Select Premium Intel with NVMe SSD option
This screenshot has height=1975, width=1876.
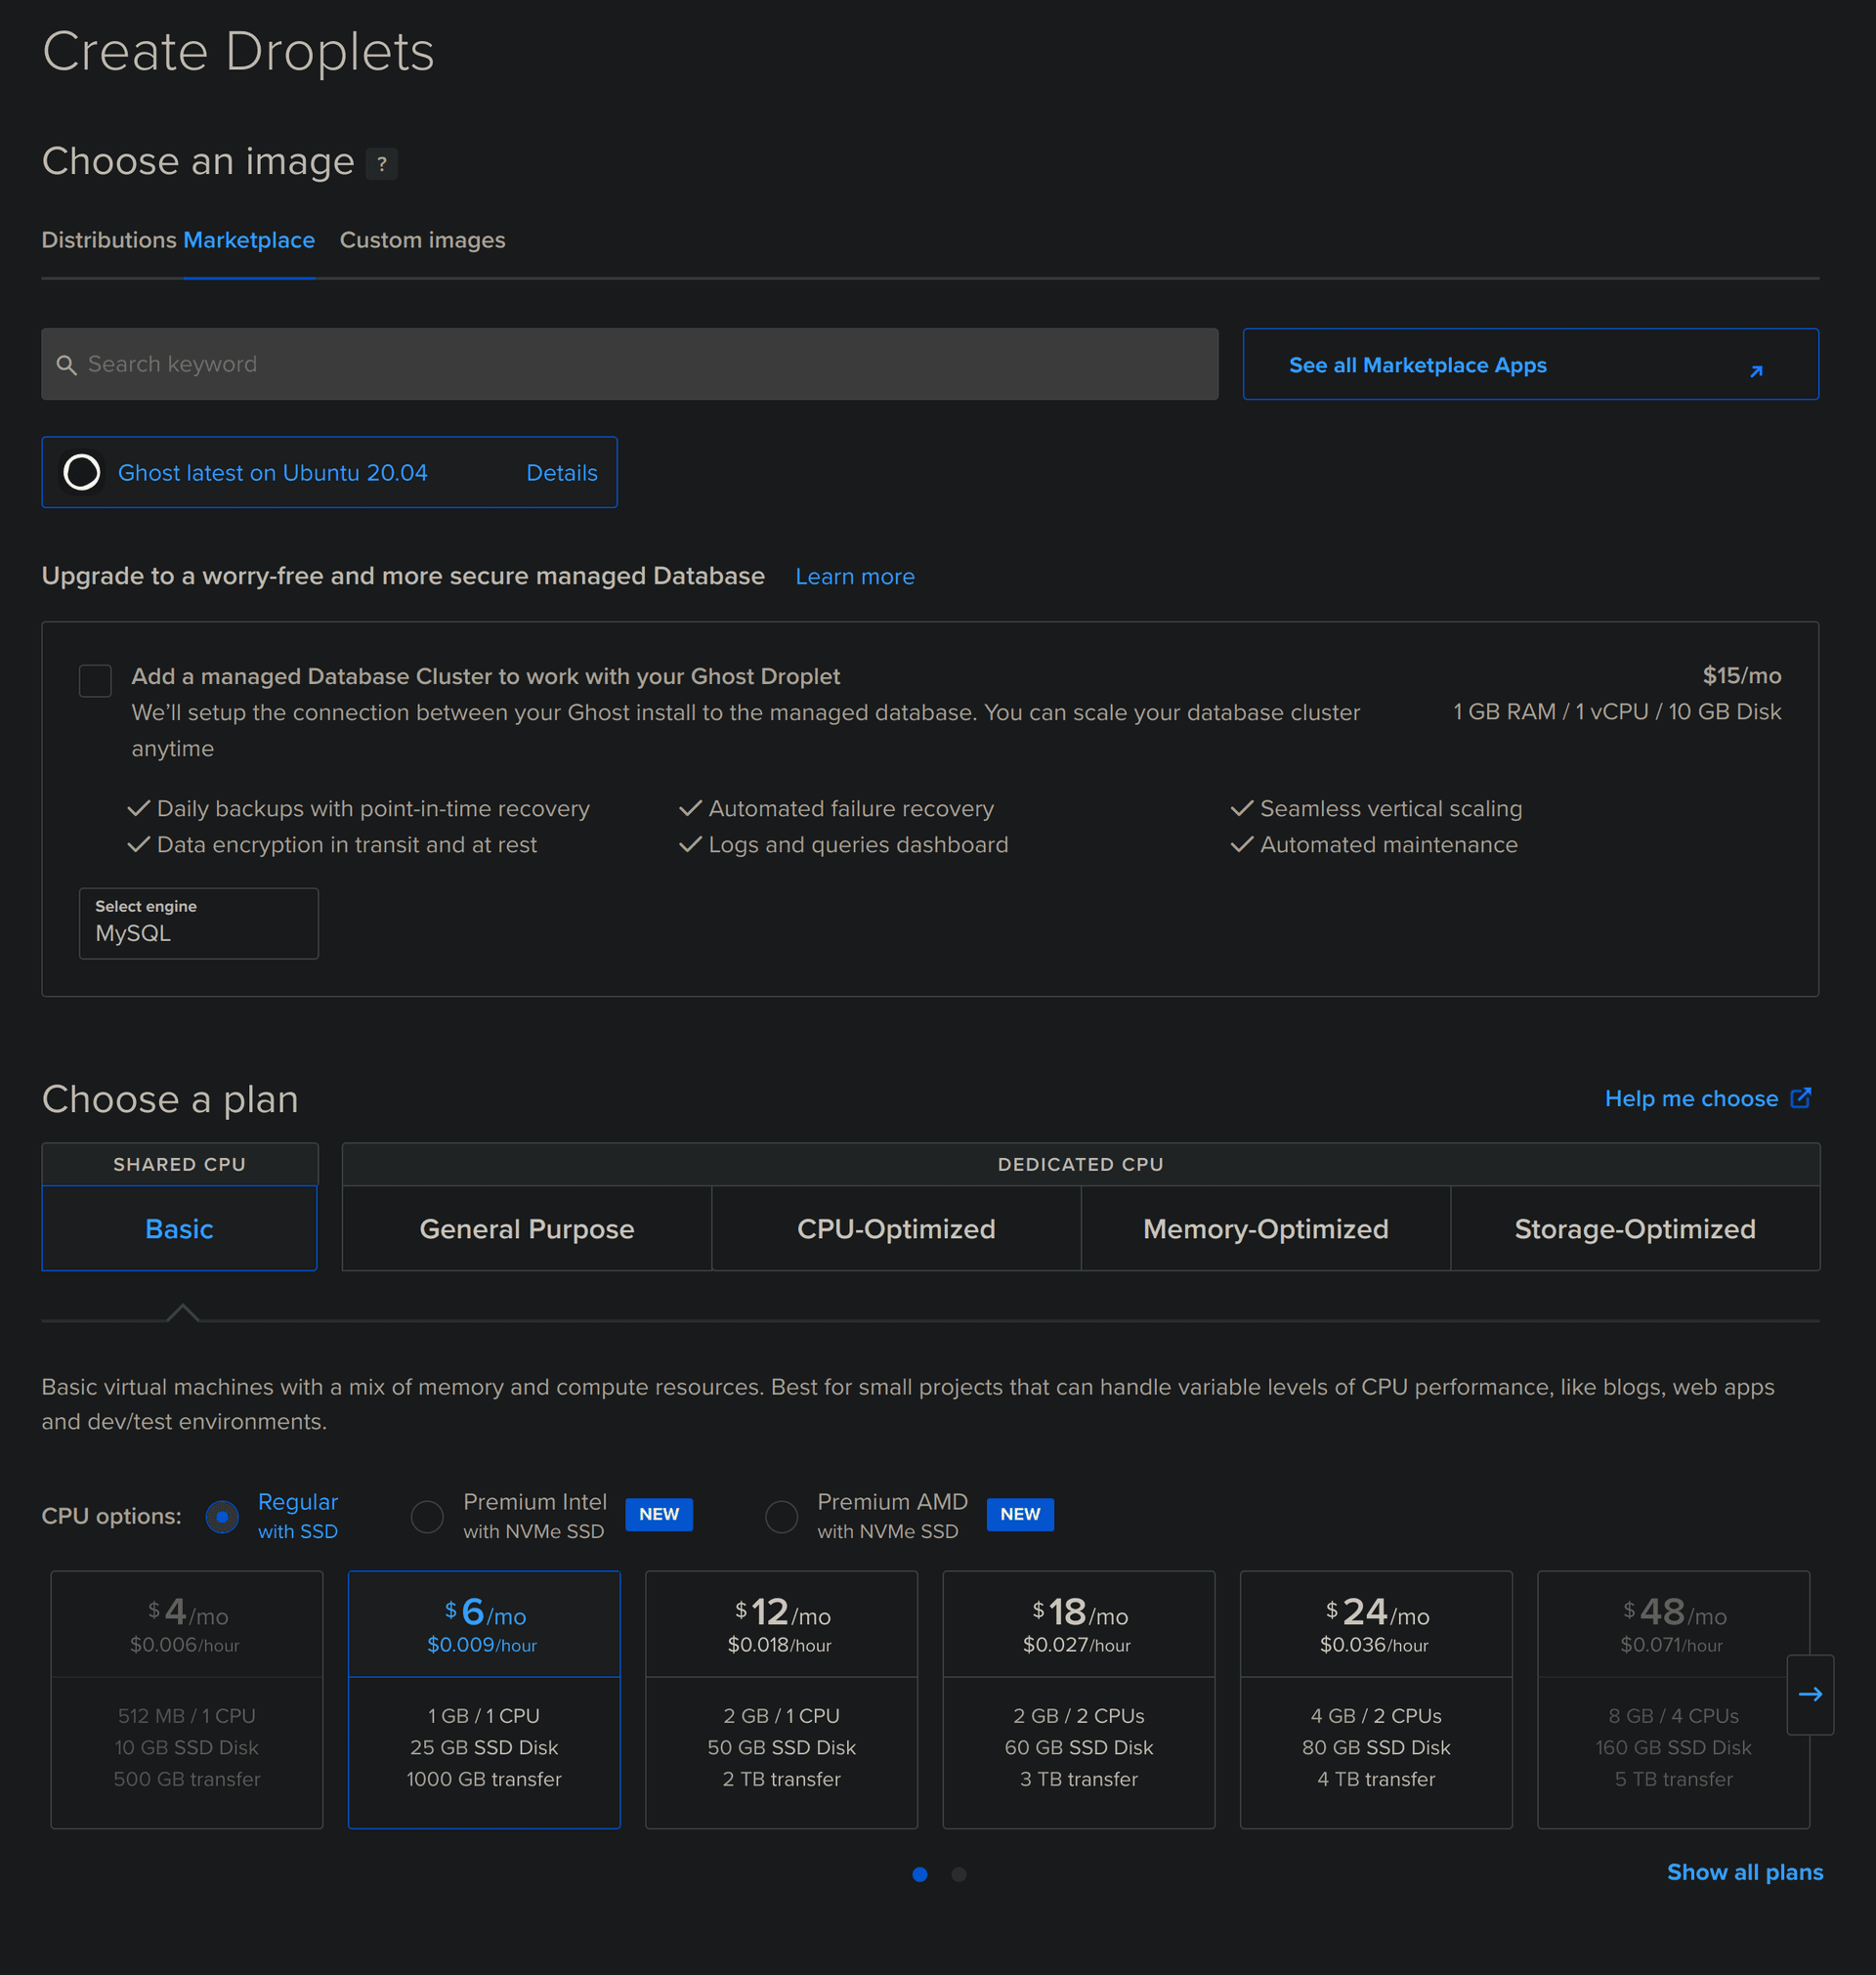(x=427, y=1516)
